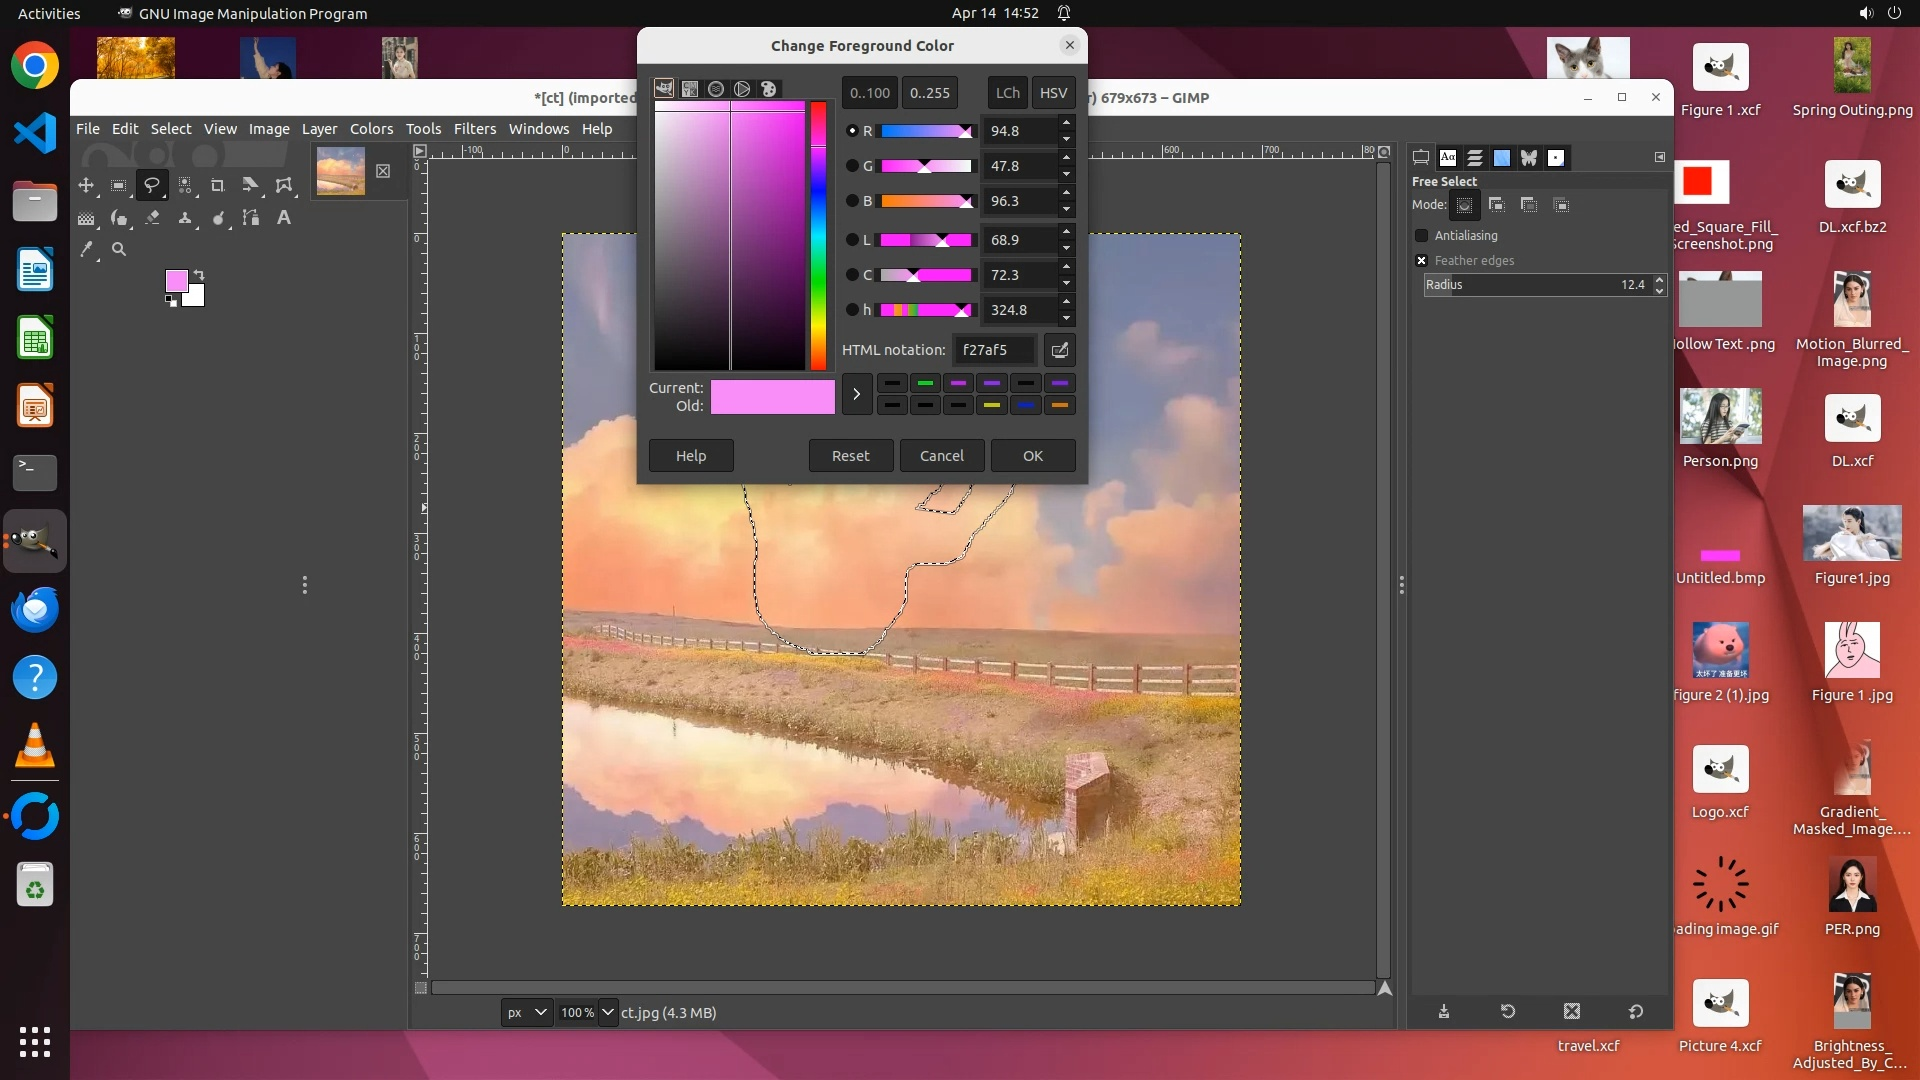The width and height of the screenshot is (1920, 1080).
Task: Pick the Color Picker eyedropper tool
Action: [87, 250]
